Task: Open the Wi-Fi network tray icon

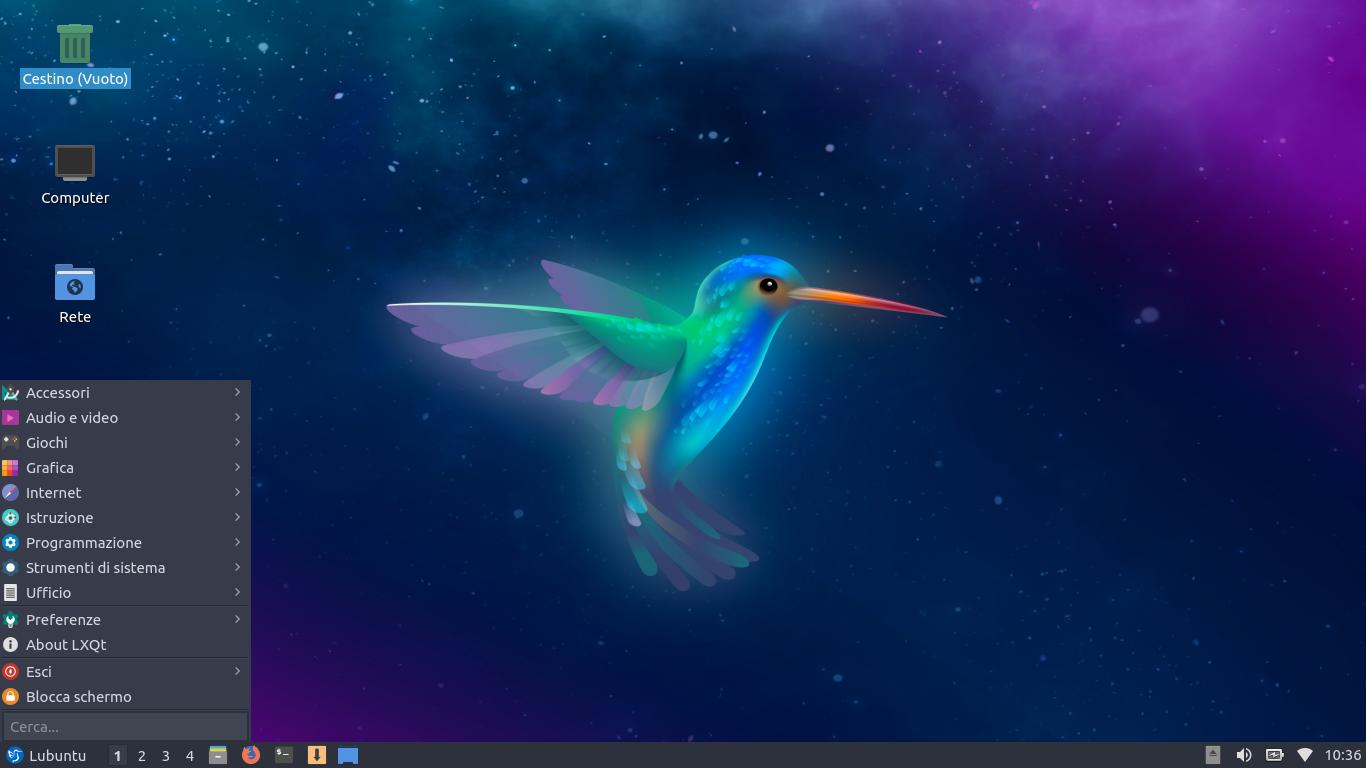Action: pyautogui.click(x=1303, y=755)
